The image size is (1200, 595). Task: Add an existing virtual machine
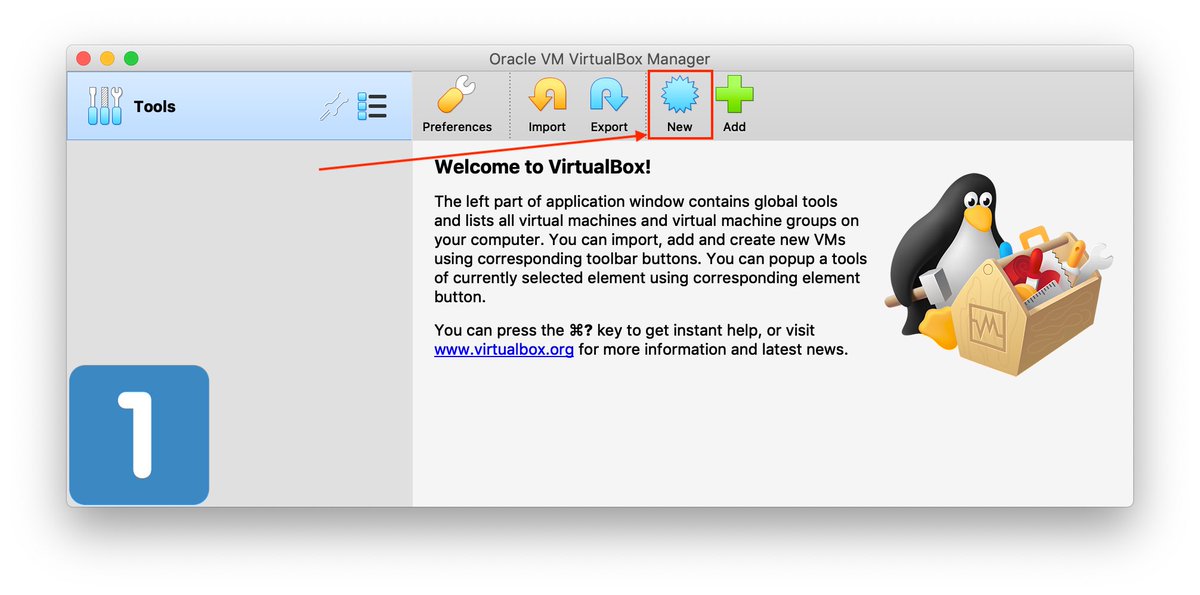(x=734, y=105)
